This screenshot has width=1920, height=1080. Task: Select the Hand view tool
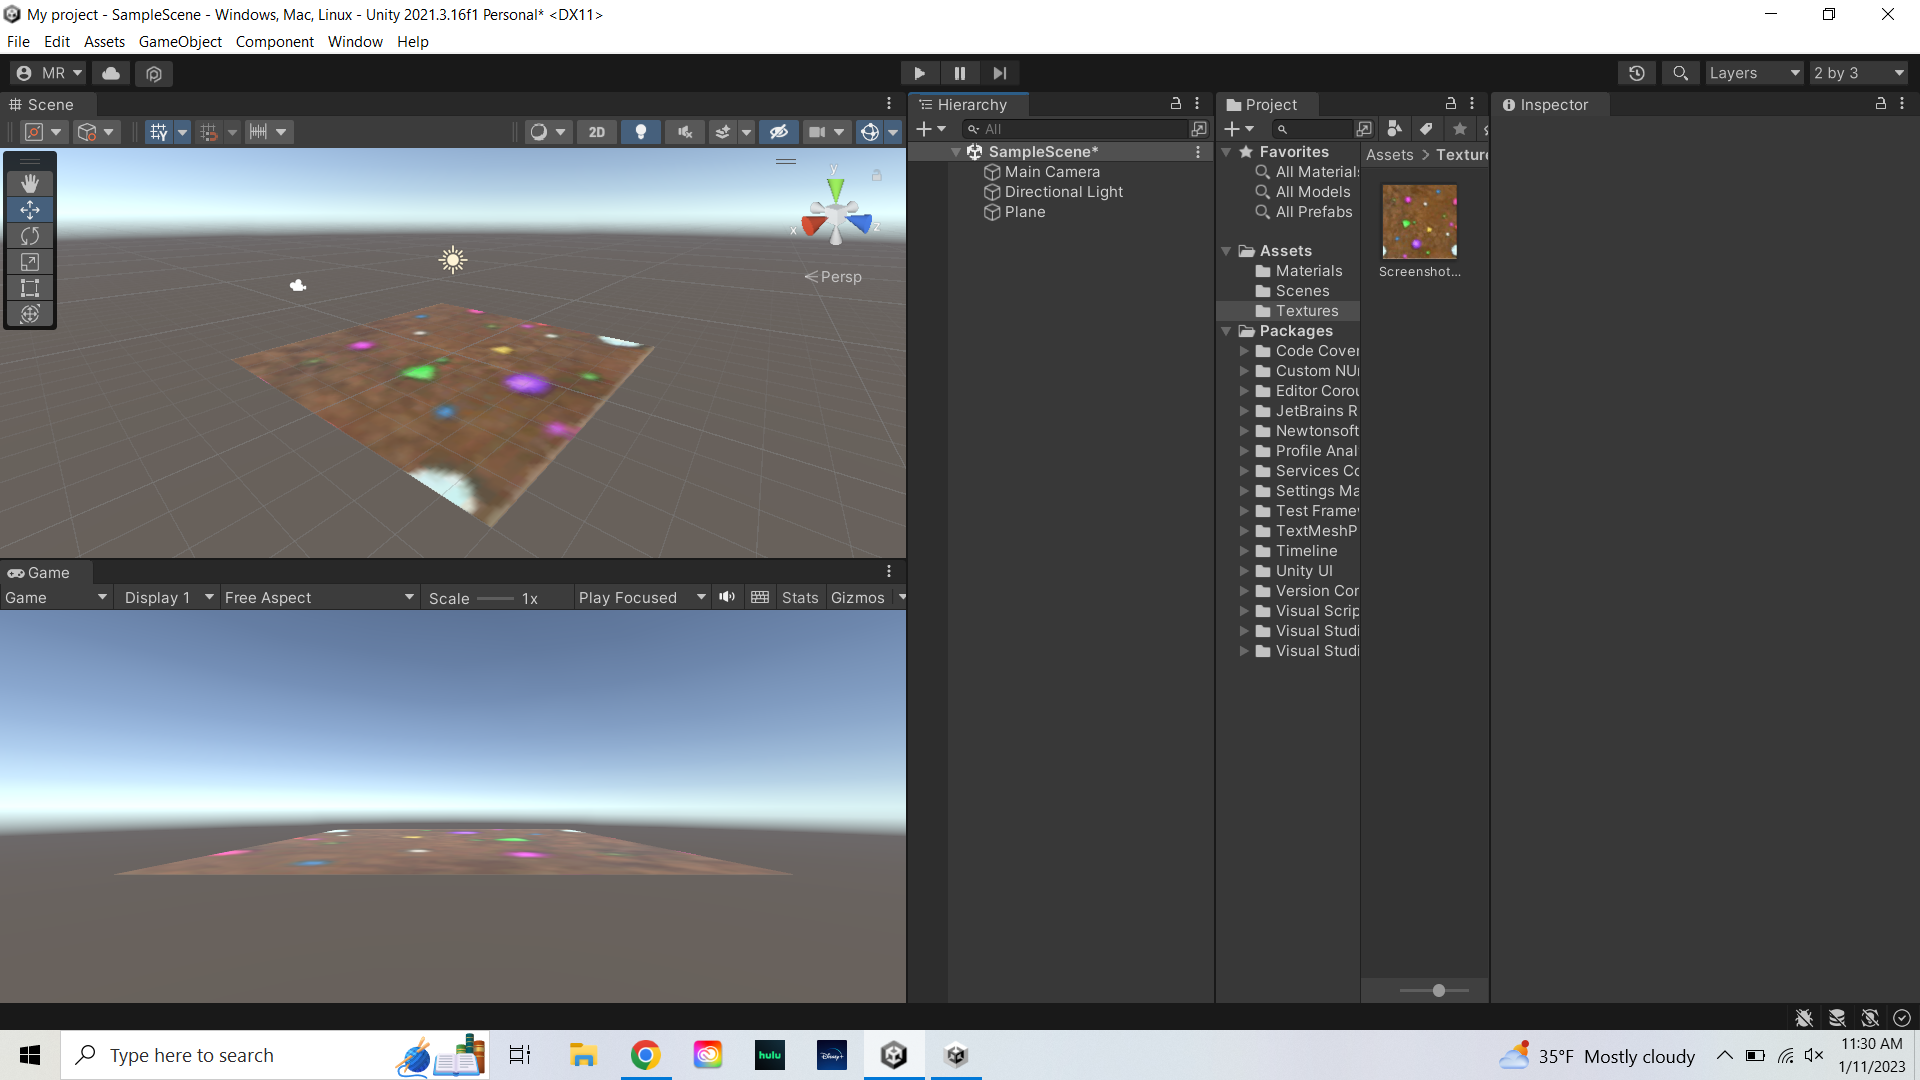click(30, 184)
